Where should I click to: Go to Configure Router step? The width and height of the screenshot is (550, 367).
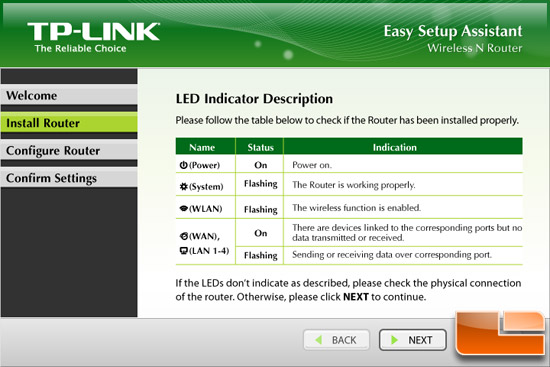(x=69, y=151)
